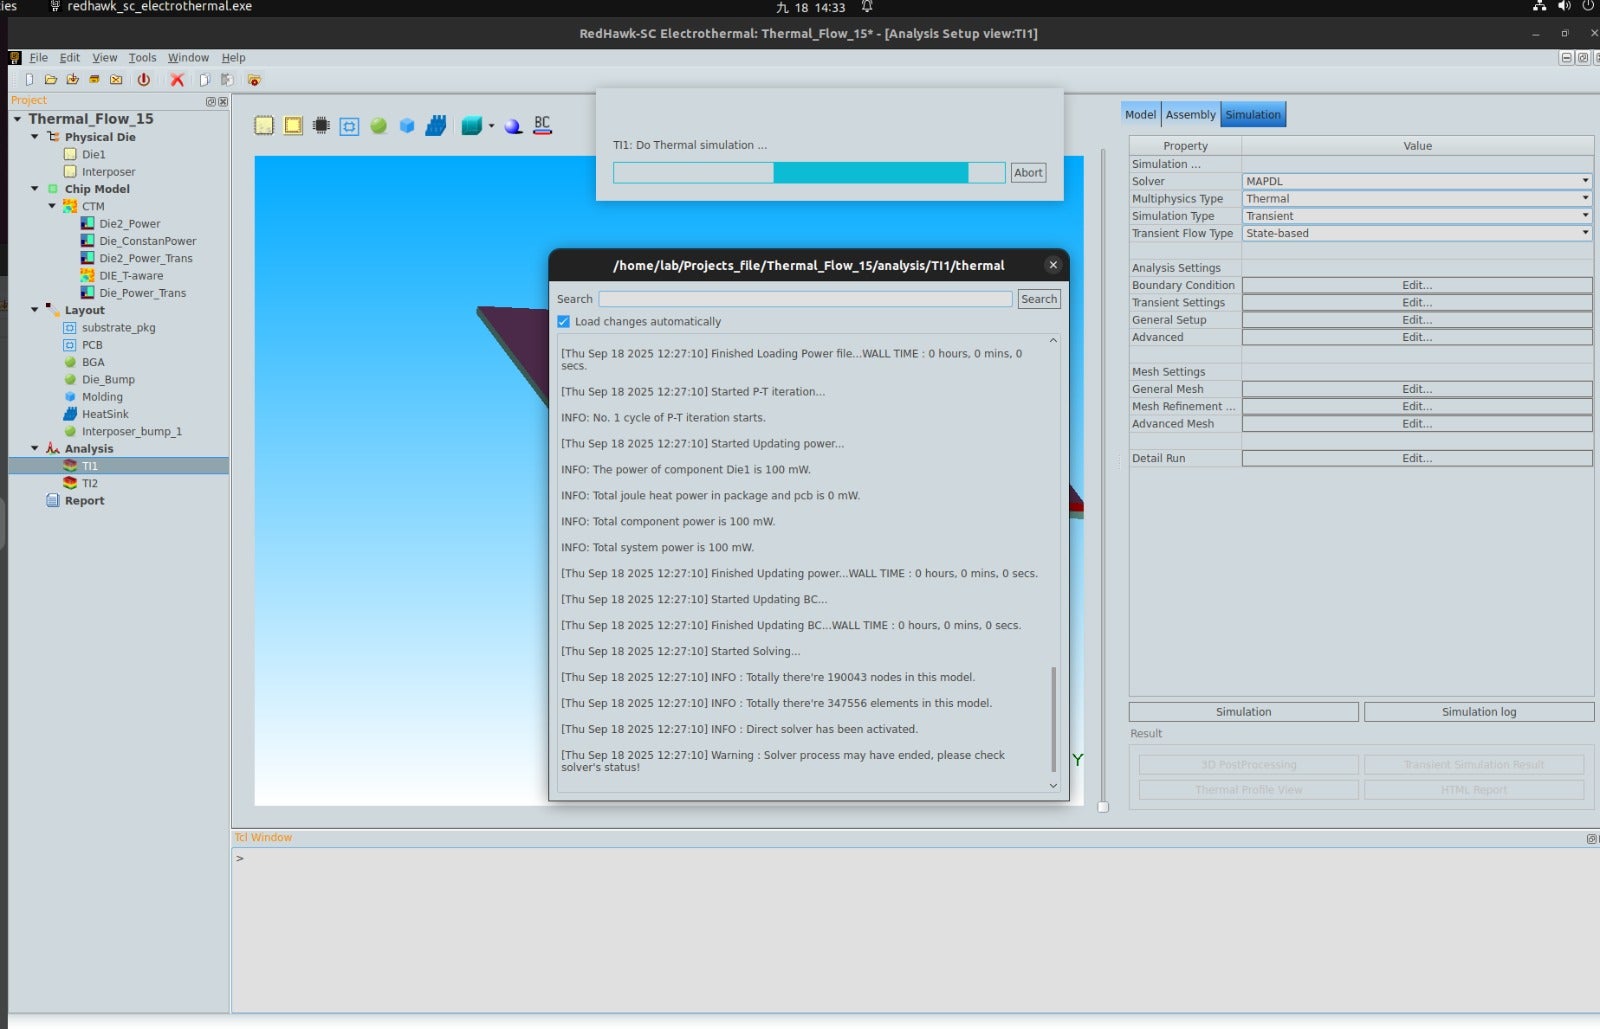Collapse the CTM tree node
Viewport: 1600px width, 1029px height.
coord(52,206)
